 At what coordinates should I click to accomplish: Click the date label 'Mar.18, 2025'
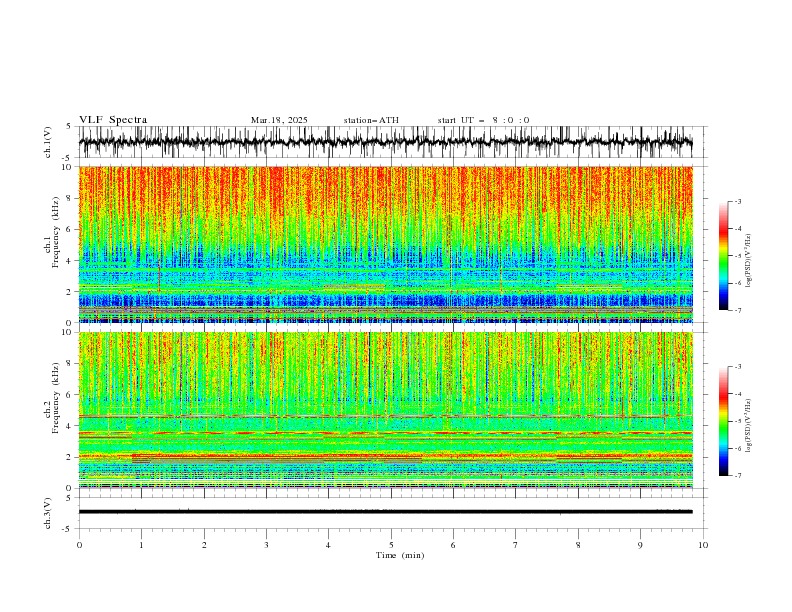(x=279, y=120)
